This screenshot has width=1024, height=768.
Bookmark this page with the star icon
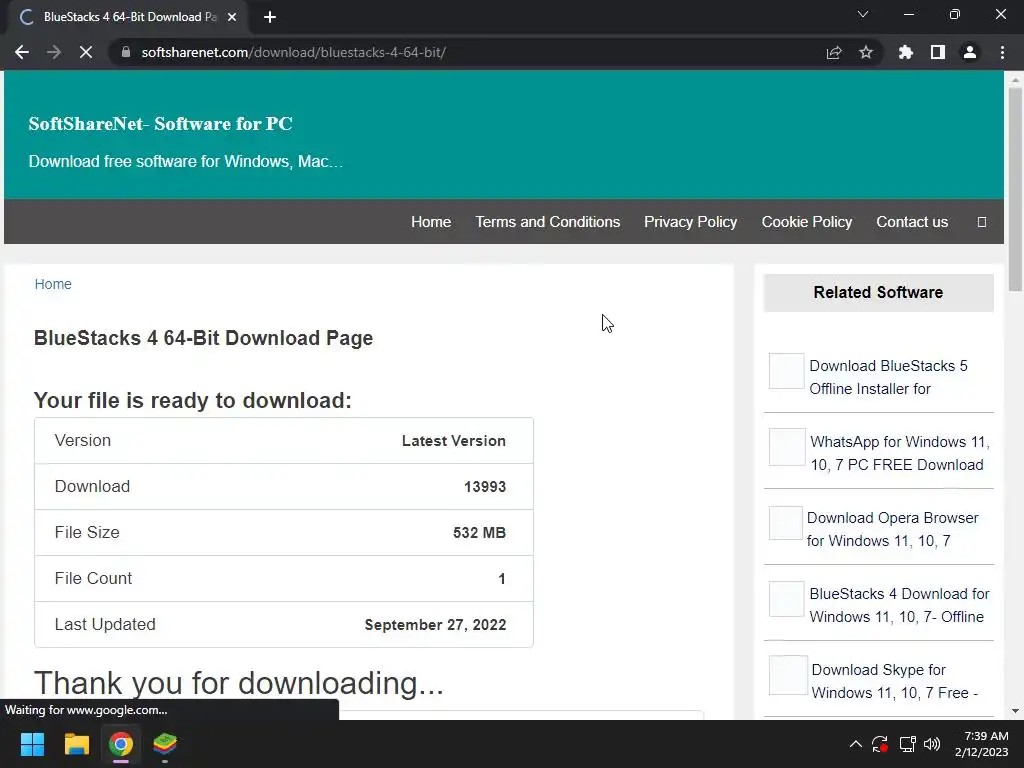(866, 52)
